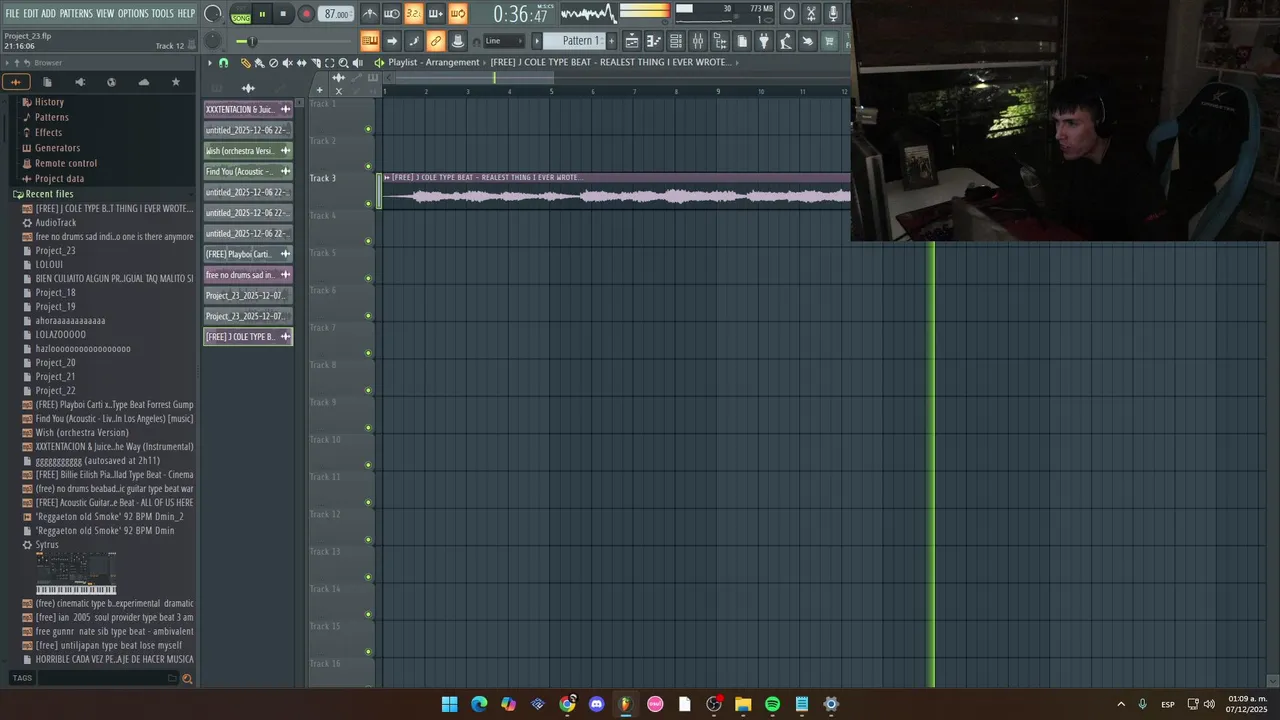This screenshot has height=720, width=1280.
Task: Open the piano roll view button
Action: pyautogui.click(x=654, y=41)
